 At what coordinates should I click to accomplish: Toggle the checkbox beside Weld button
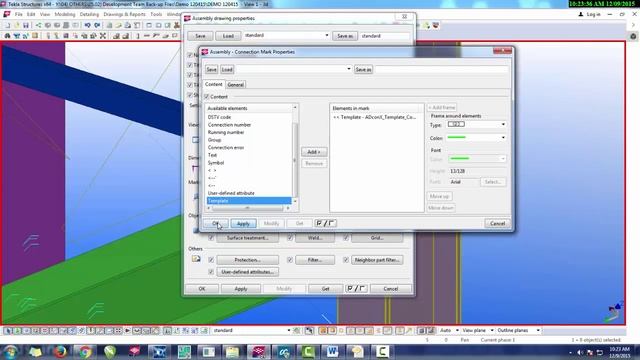pos(290,238)
